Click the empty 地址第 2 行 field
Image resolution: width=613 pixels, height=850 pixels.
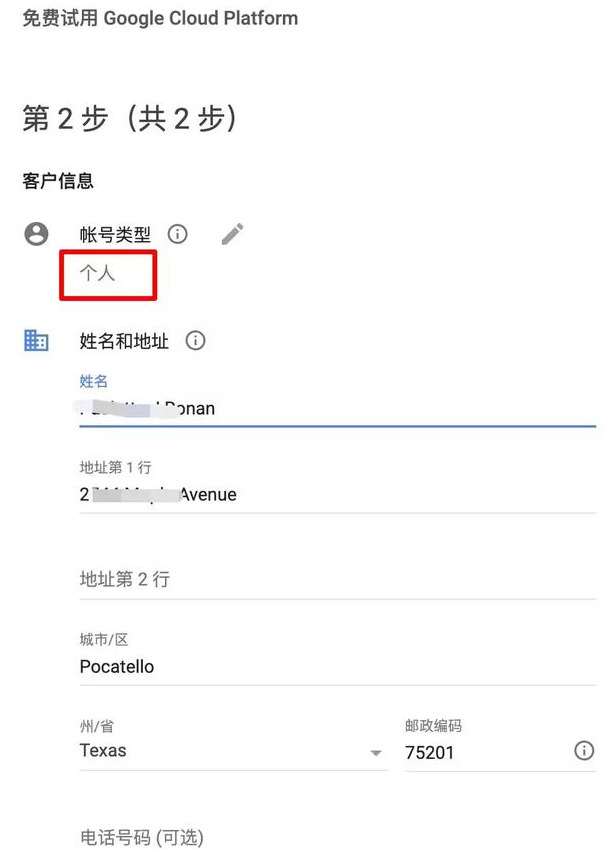pyautogui.click(x=338, y=579)
